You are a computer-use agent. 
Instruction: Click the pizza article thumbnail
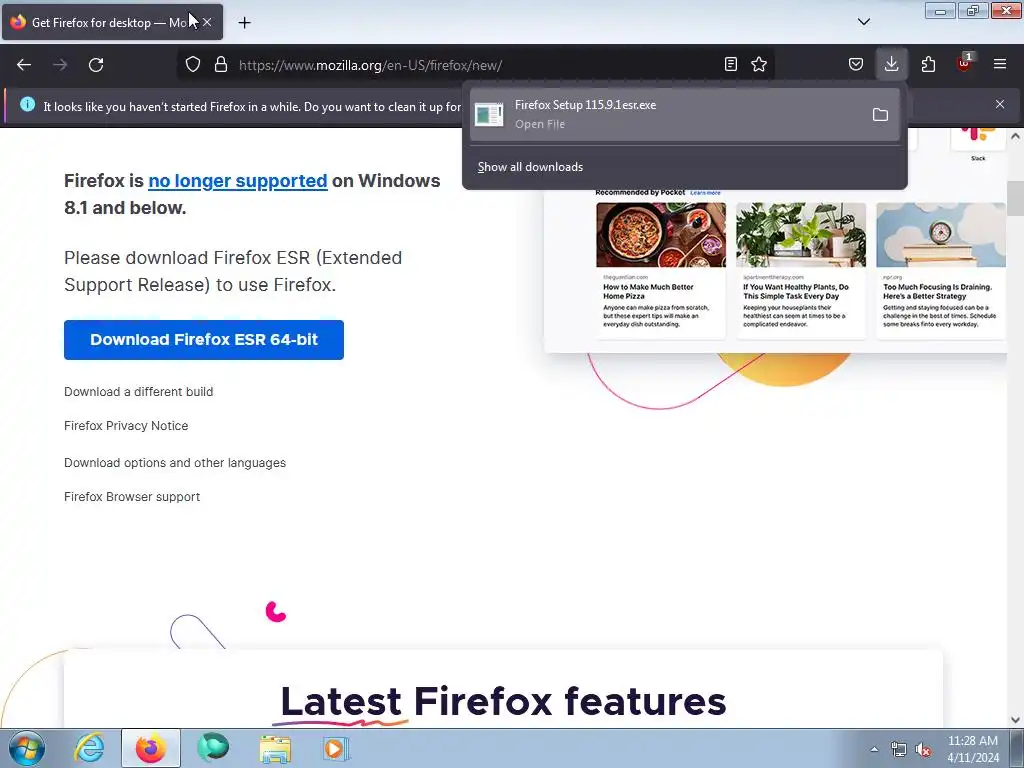click(661, 234)
